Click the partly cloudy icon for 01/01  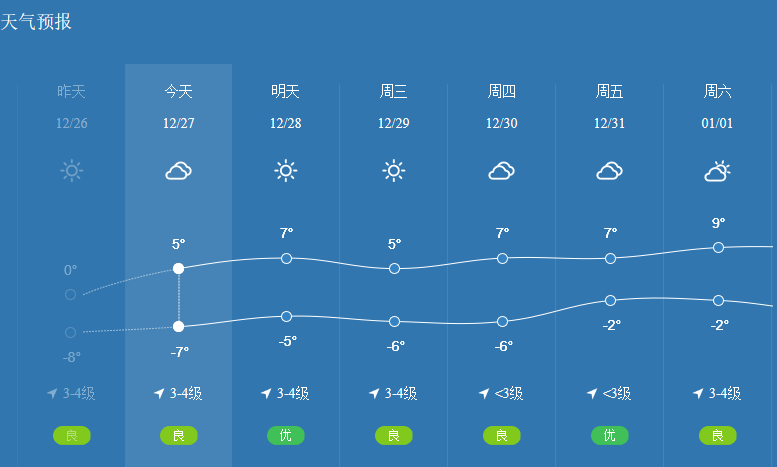click(717, 171)
